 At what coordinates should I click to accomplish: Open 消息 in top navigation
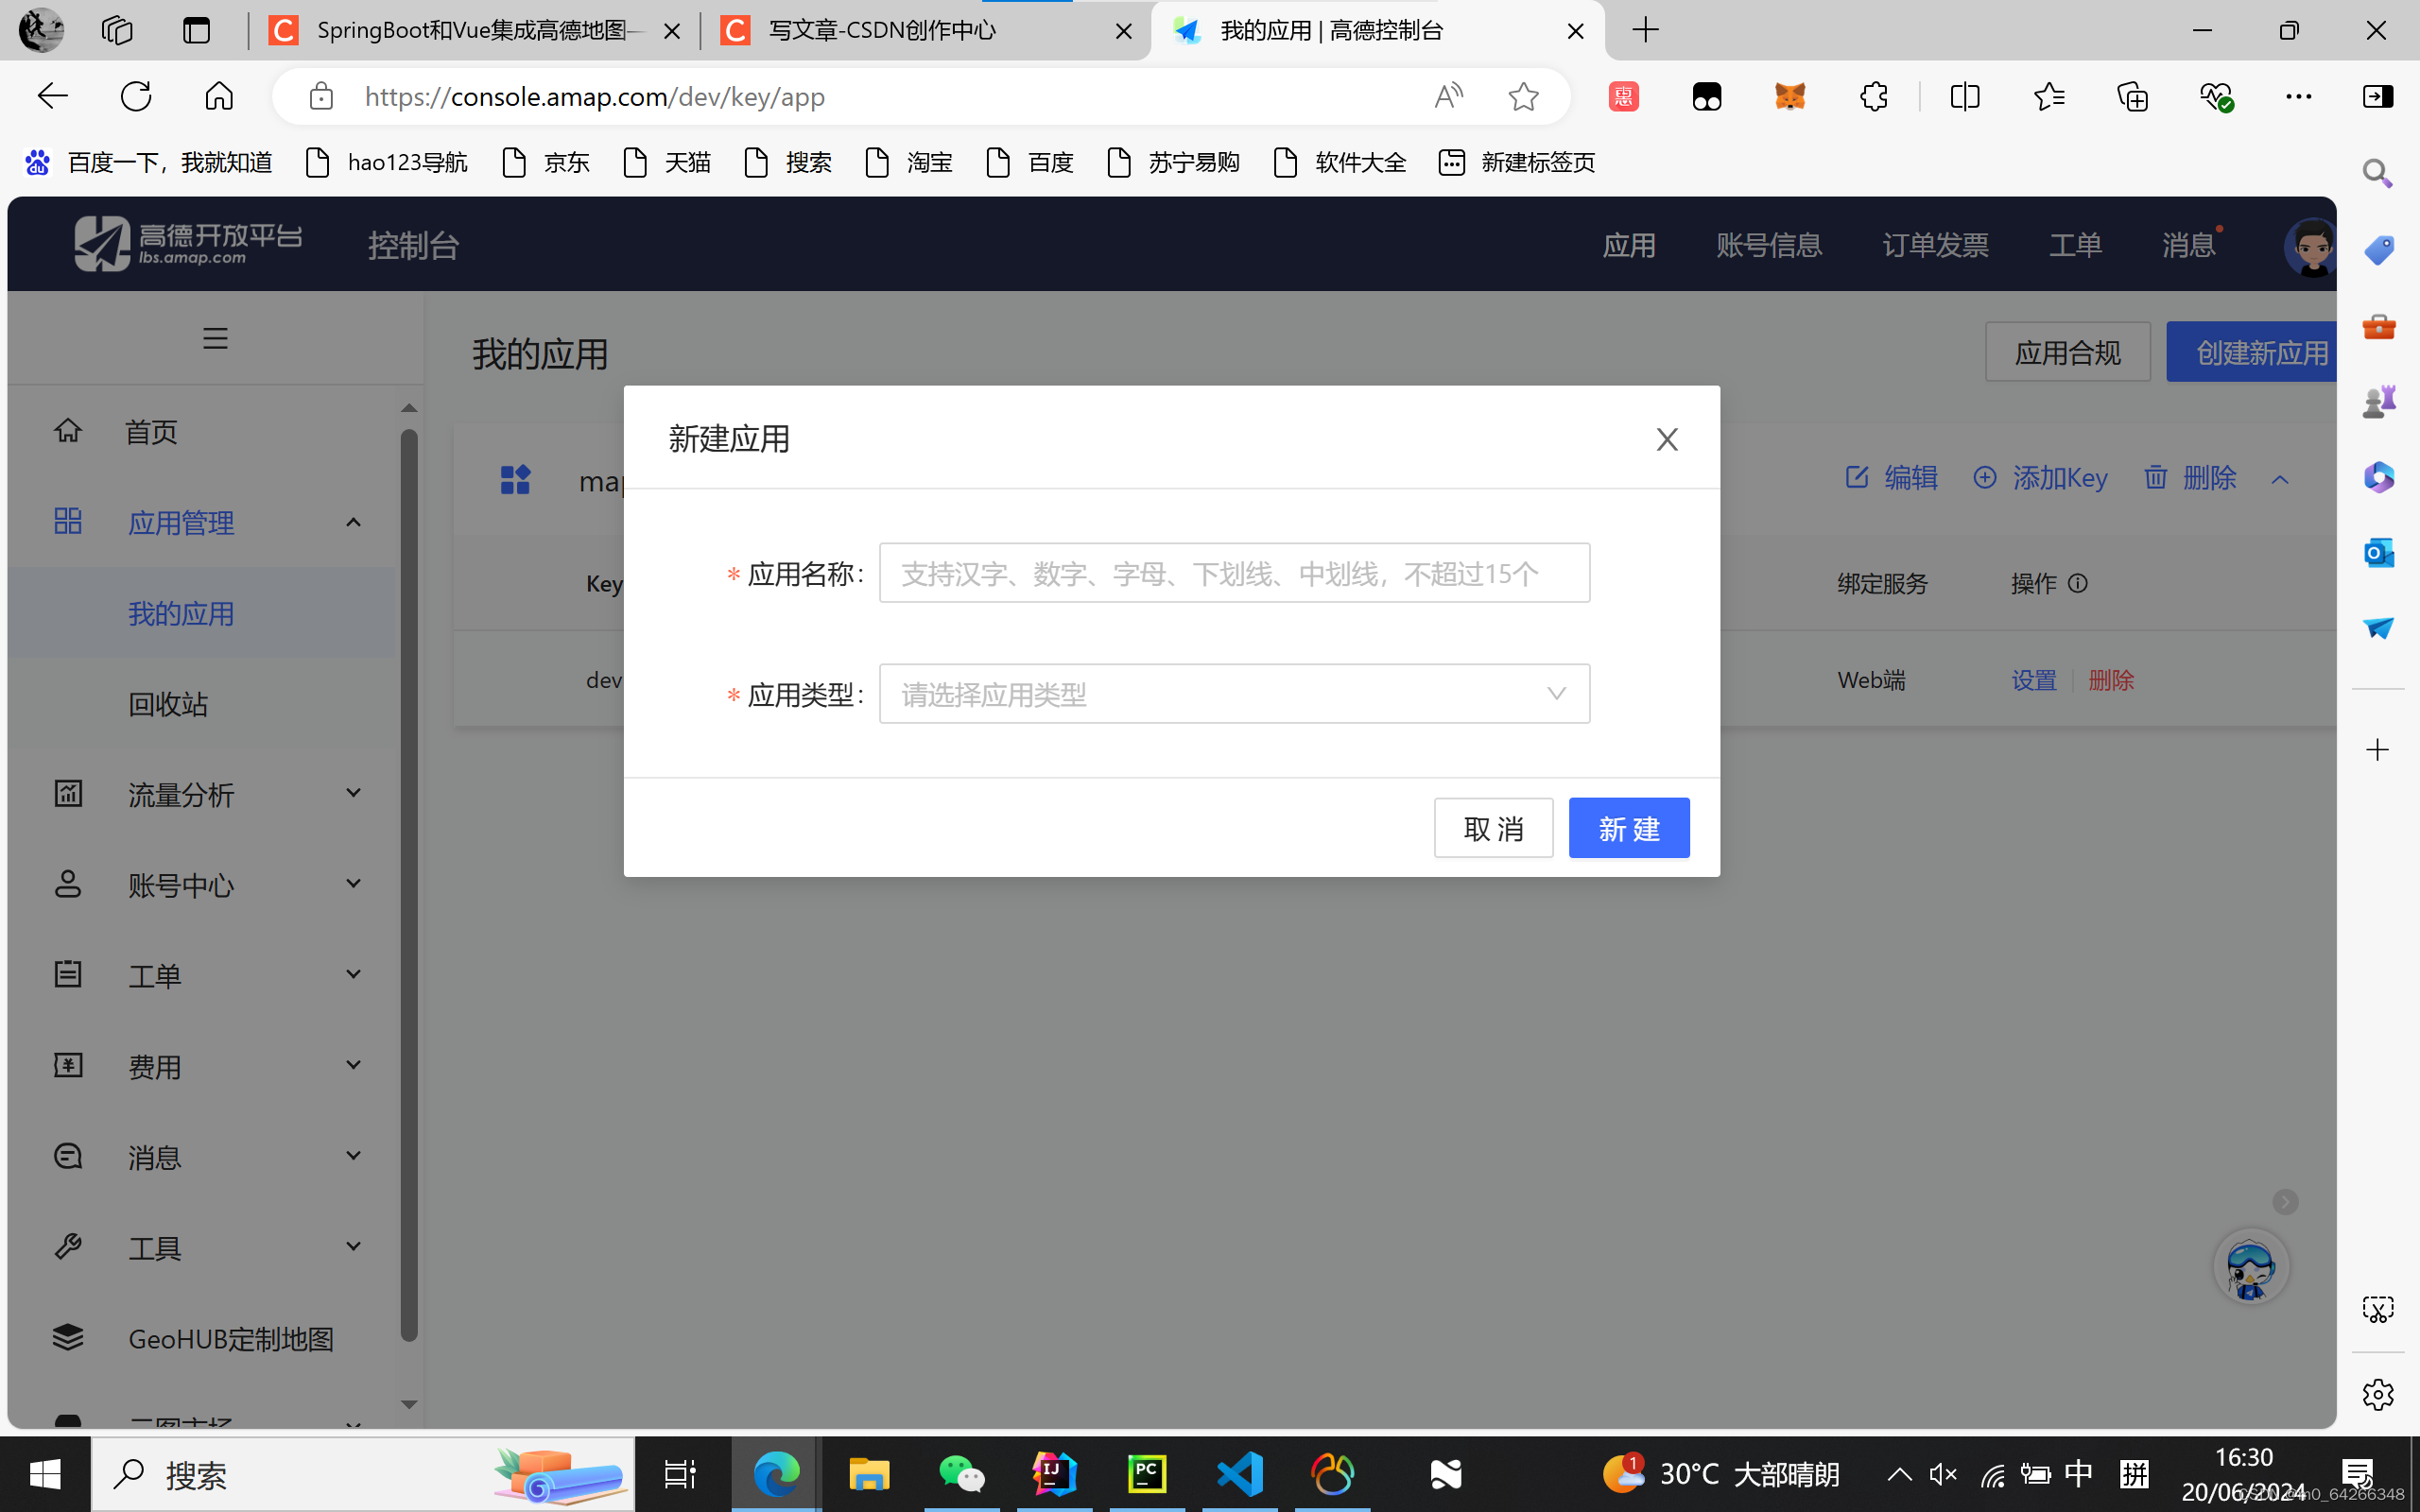[x=2188, y=245]
